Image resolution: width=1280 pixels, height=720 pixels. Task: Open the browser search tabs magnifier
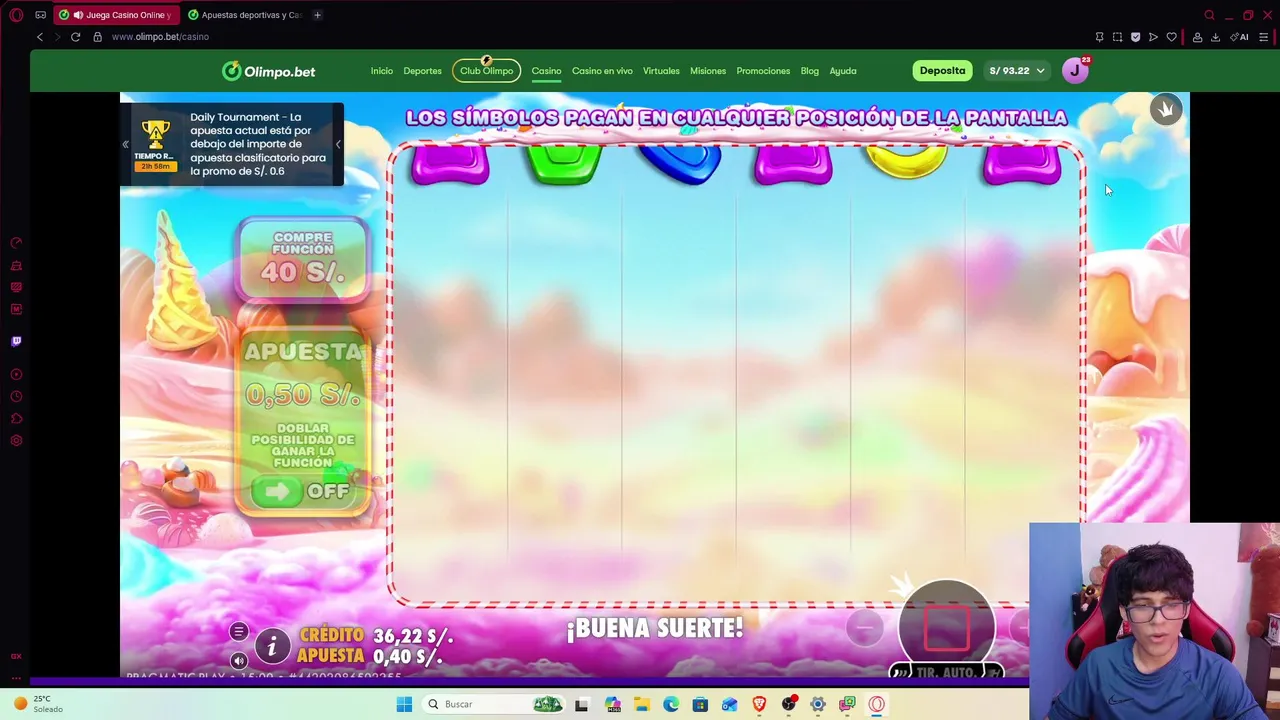point(1209,15)
